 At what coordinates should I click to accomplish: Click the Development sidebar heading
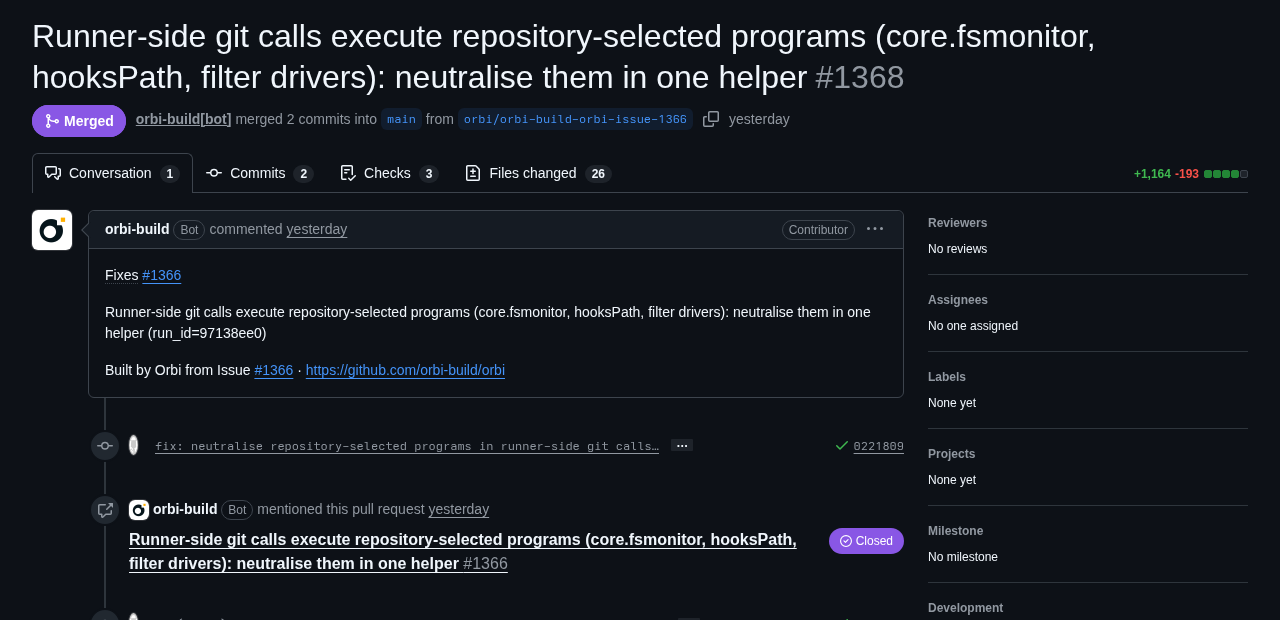(965, 608)
